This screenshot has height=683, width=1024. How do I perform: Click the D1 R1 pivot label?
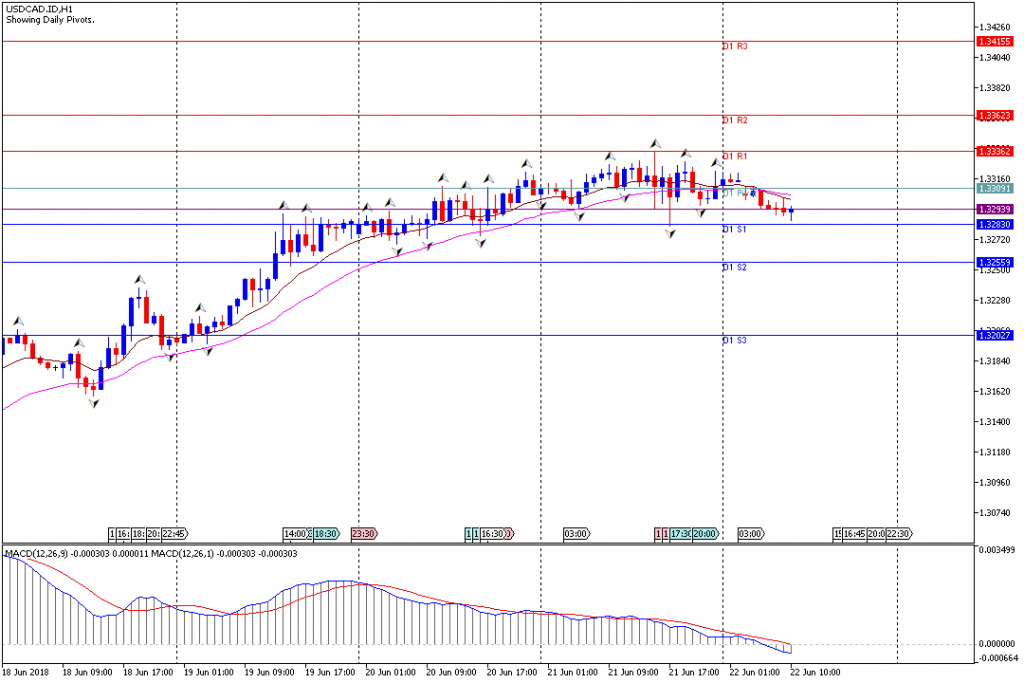(735, 156)
